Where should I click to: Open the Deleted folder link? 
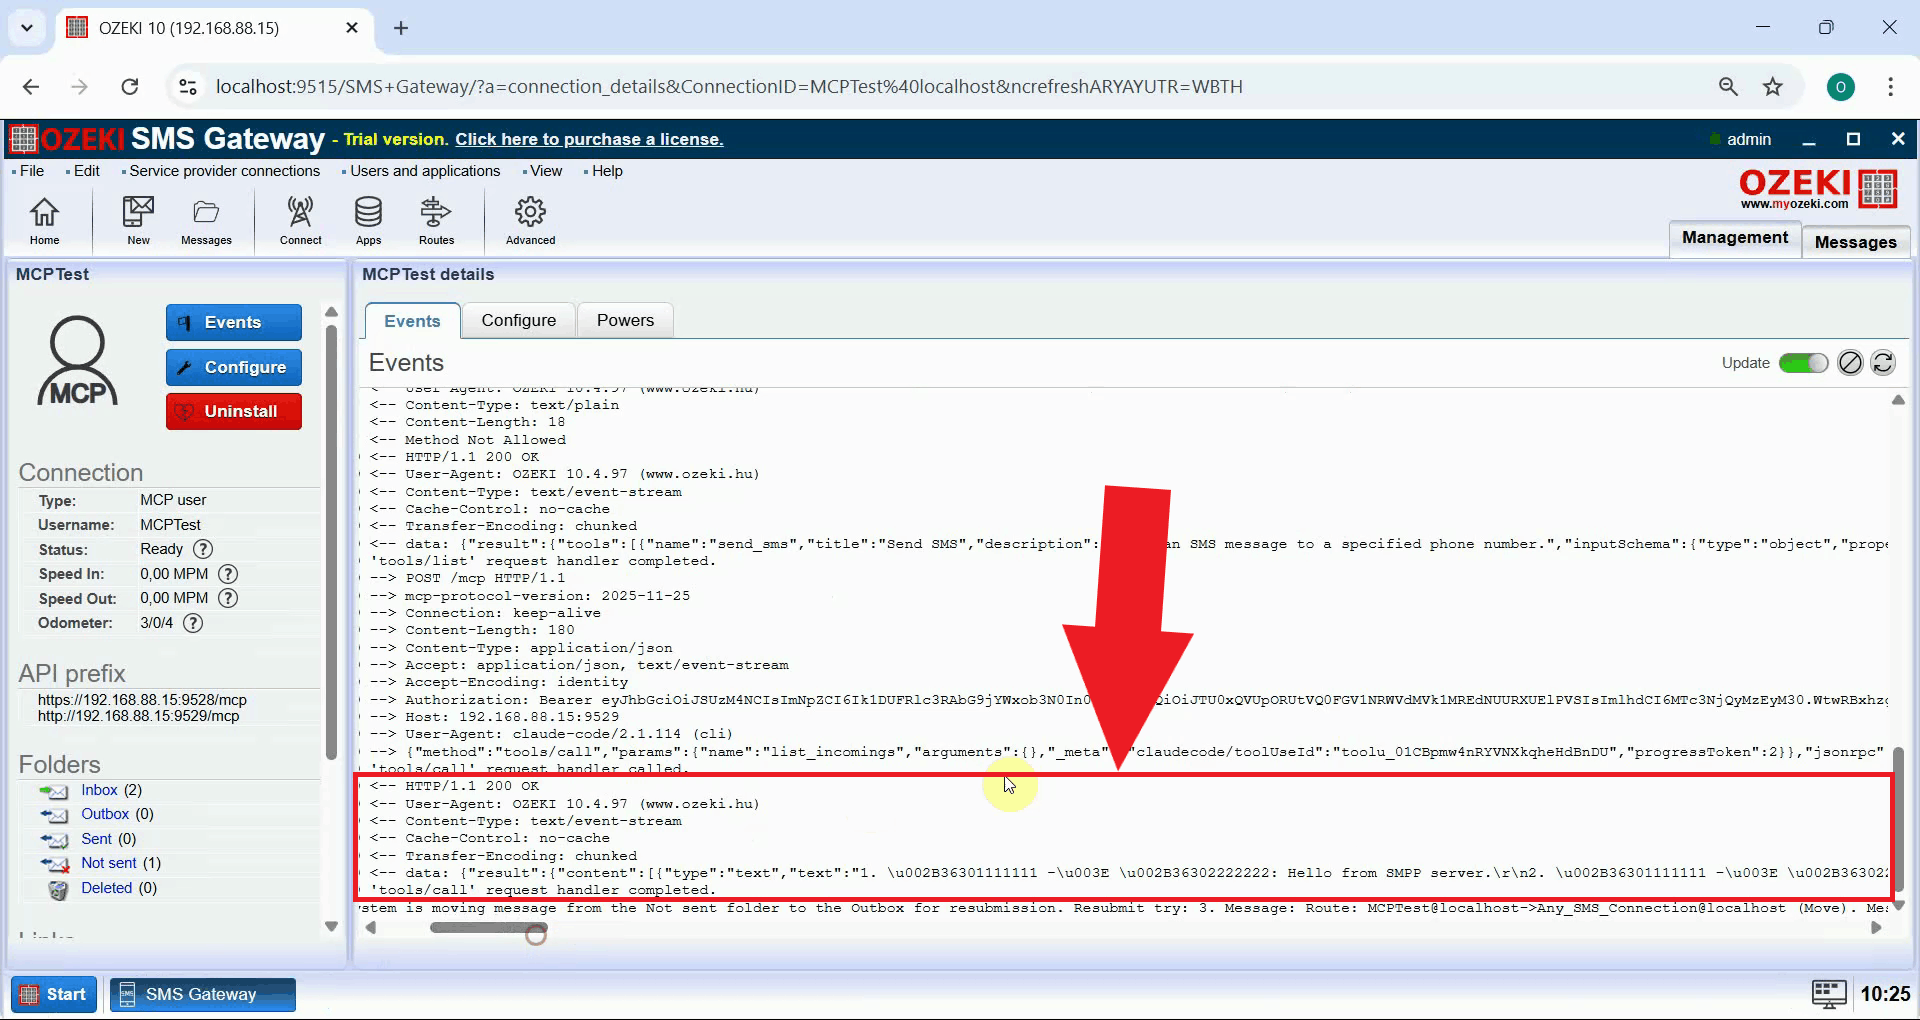click(x=119, y=888)
